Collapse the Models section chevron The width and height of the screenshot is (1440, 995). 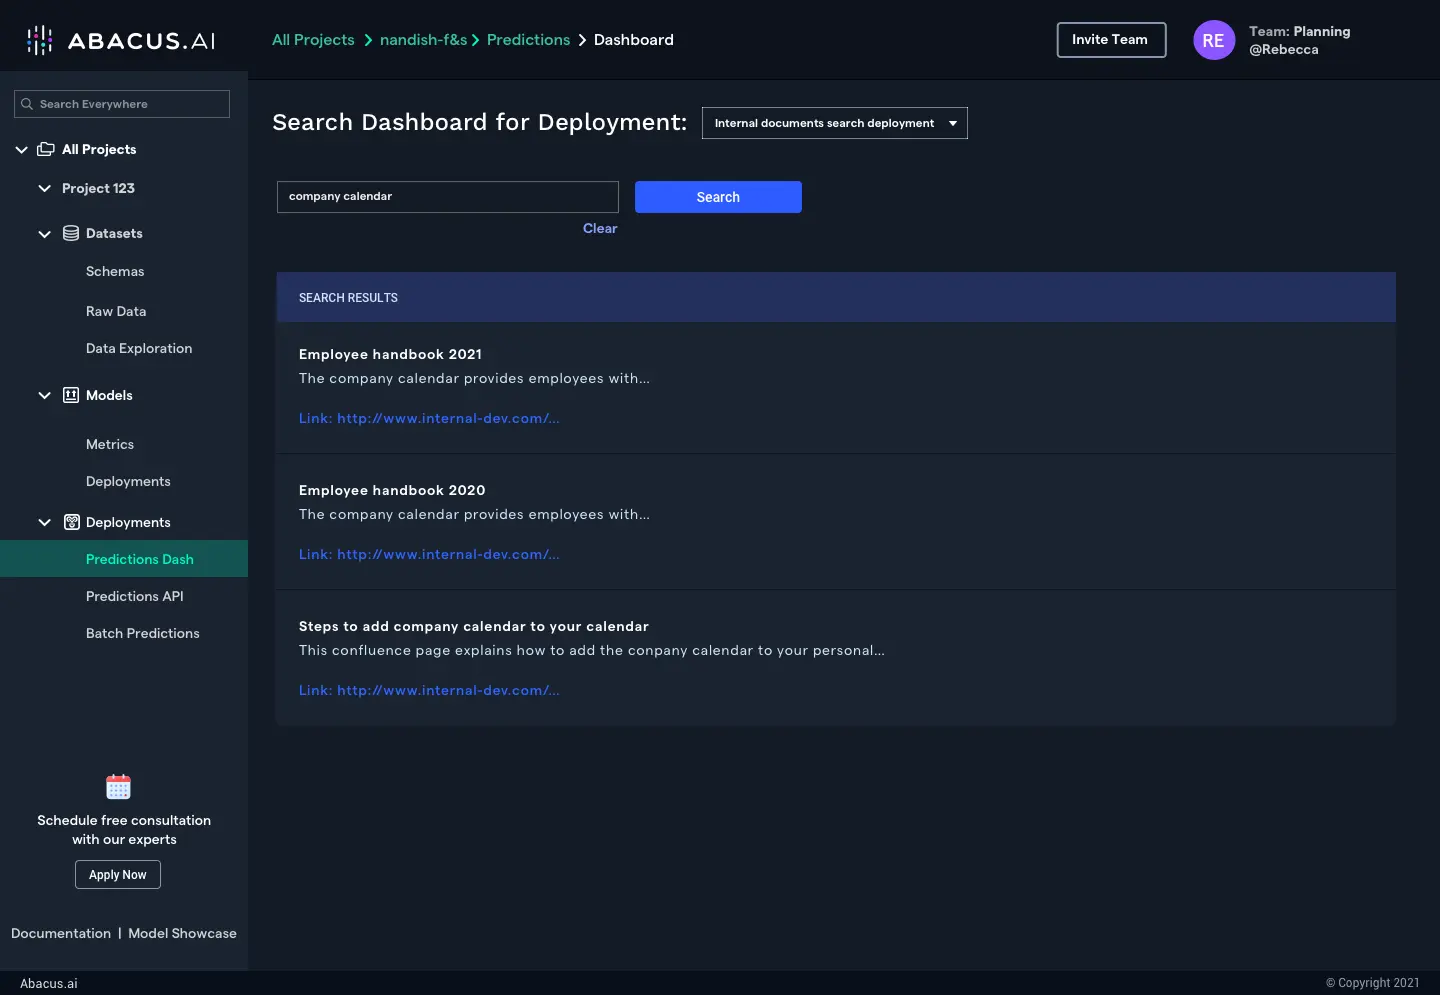click(44, 395)
